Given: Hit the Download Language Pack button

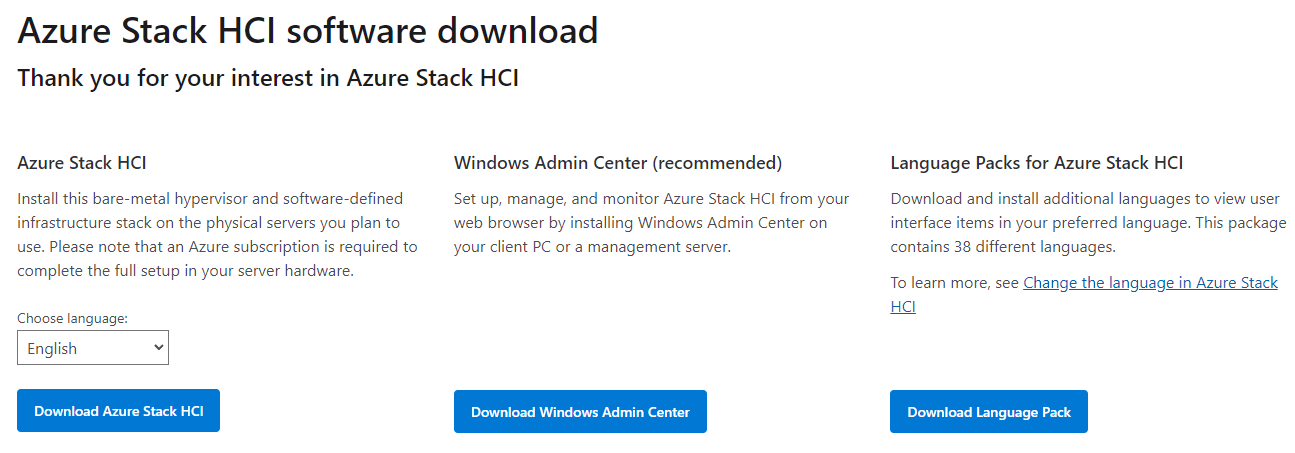Looking at the screenshot, I should [988, 412].
